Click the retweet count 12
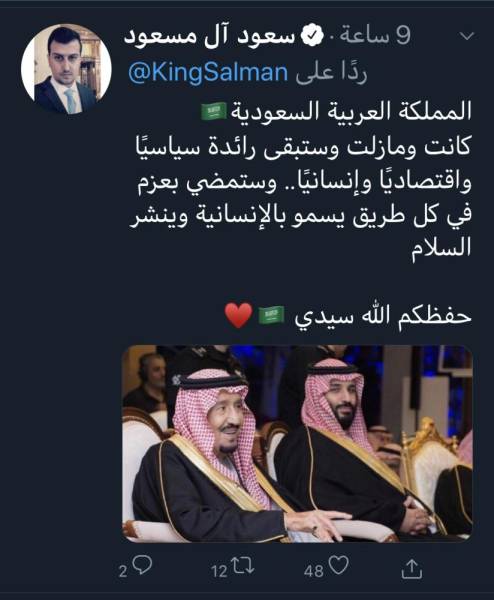This screenshot has height=600, width=494. pyautogui.click(x=219, y=572)
